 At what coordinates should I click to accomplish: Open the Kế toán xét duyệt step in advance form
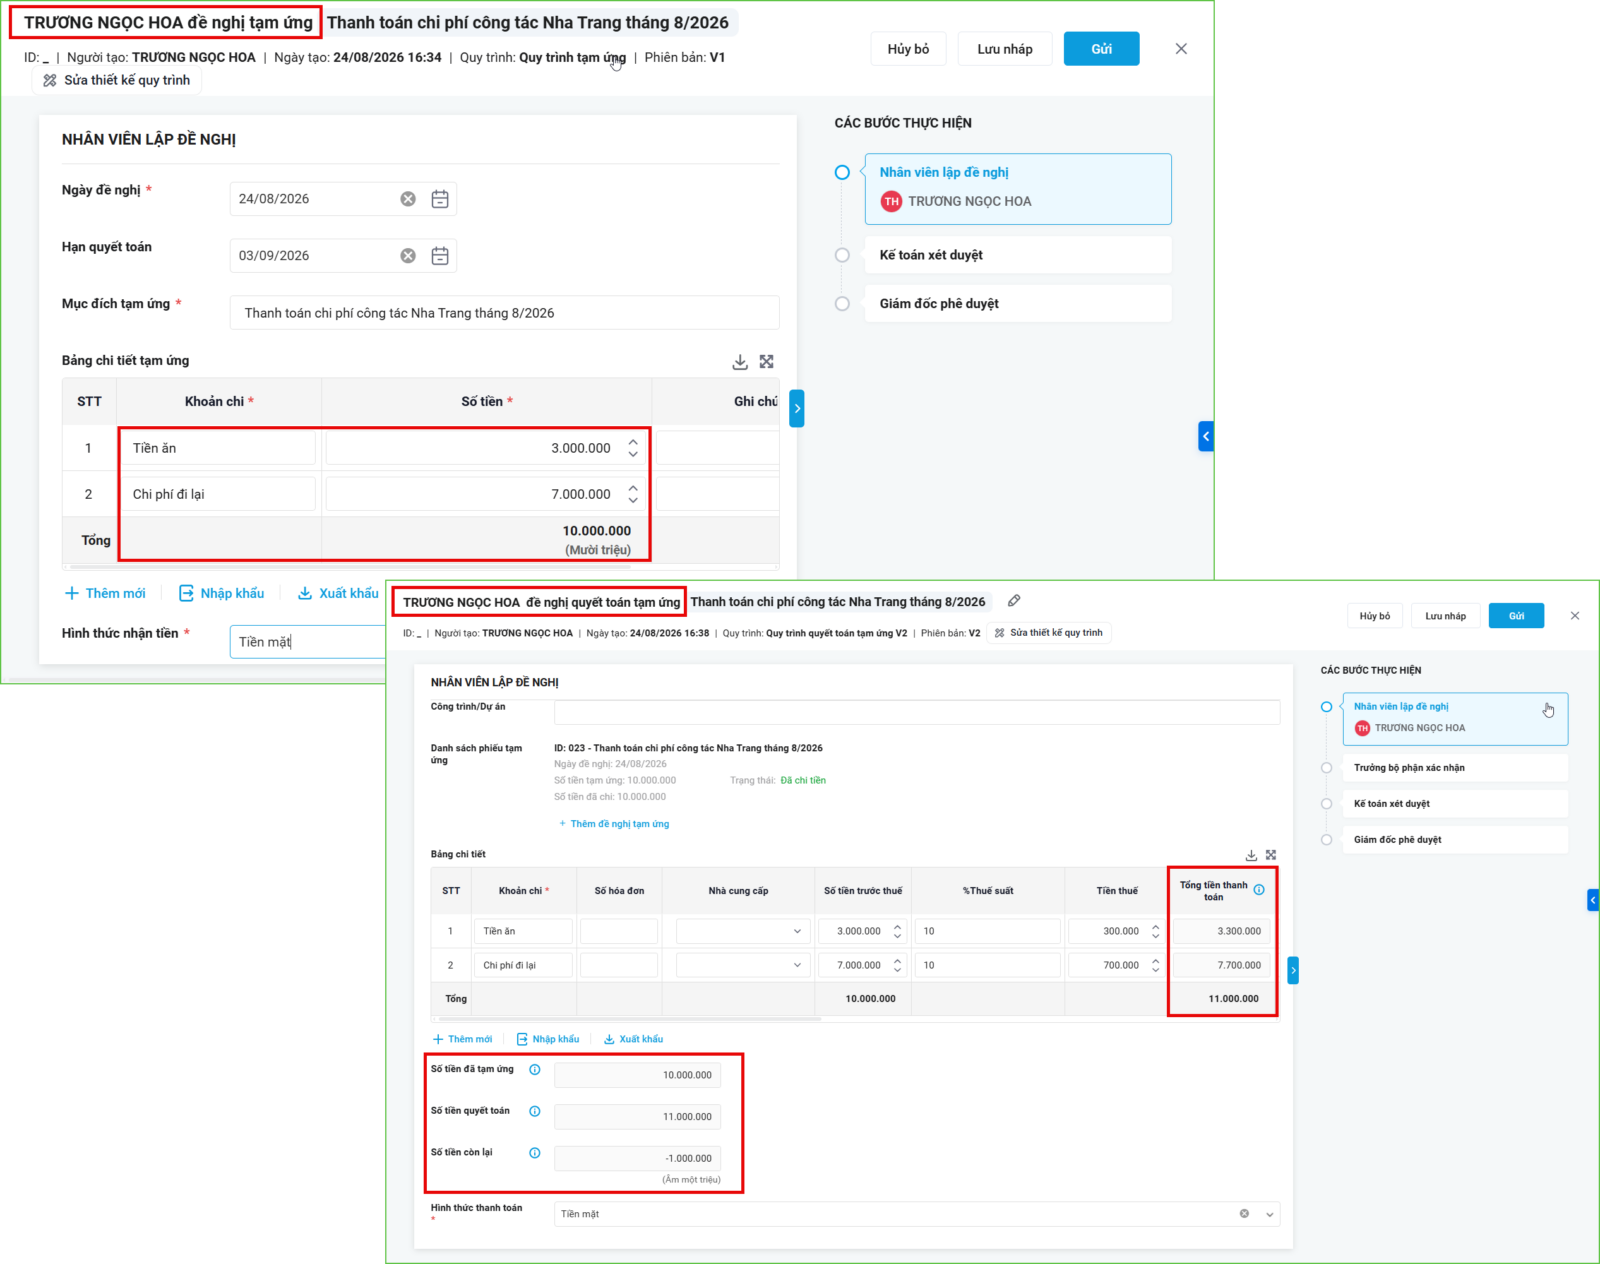(x=1018, y=255)
